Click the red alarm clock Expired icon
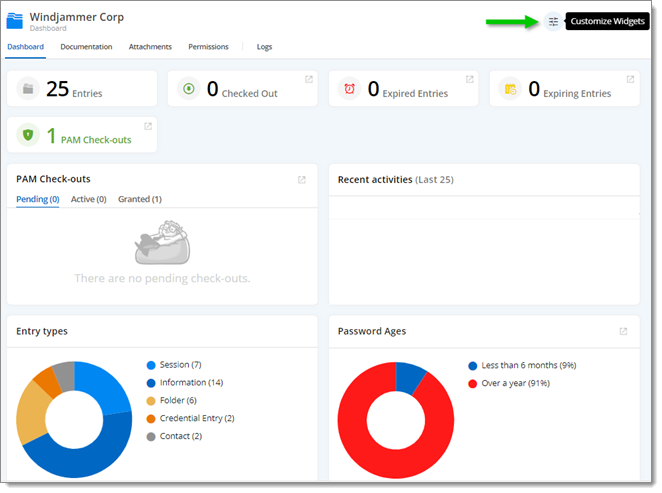 click(350, 89)
